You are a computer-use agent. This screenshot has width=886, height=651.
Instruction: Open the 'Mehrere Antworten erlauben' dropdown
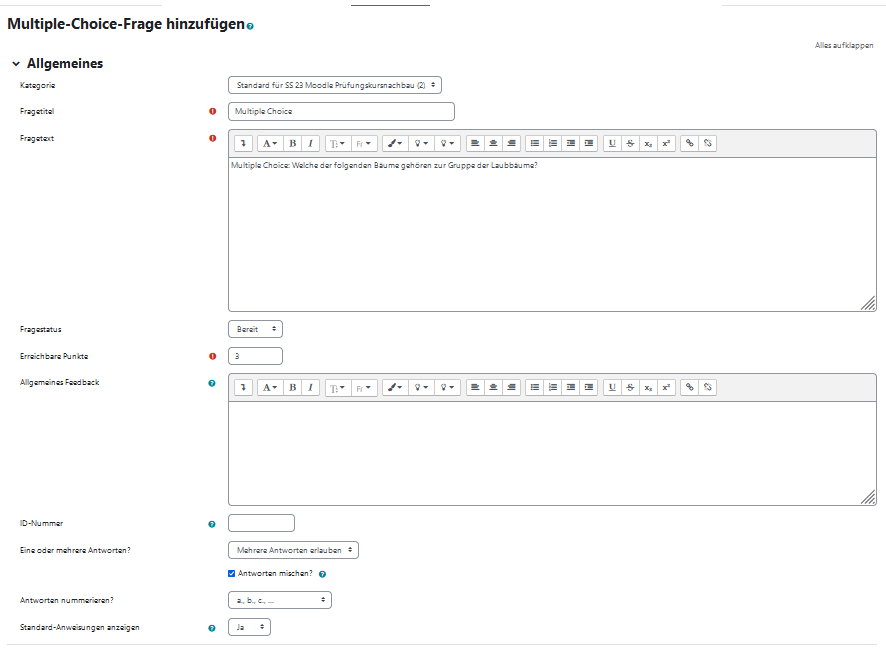point(293,550)
